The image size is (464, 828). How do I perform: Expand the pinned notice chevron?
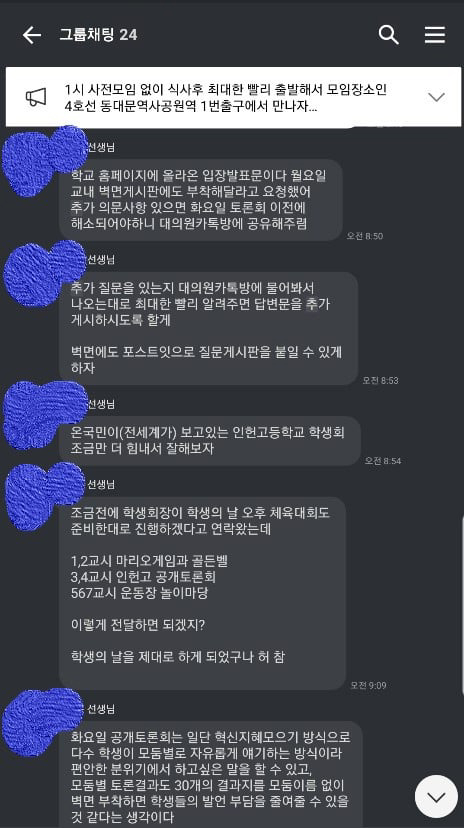437,97
